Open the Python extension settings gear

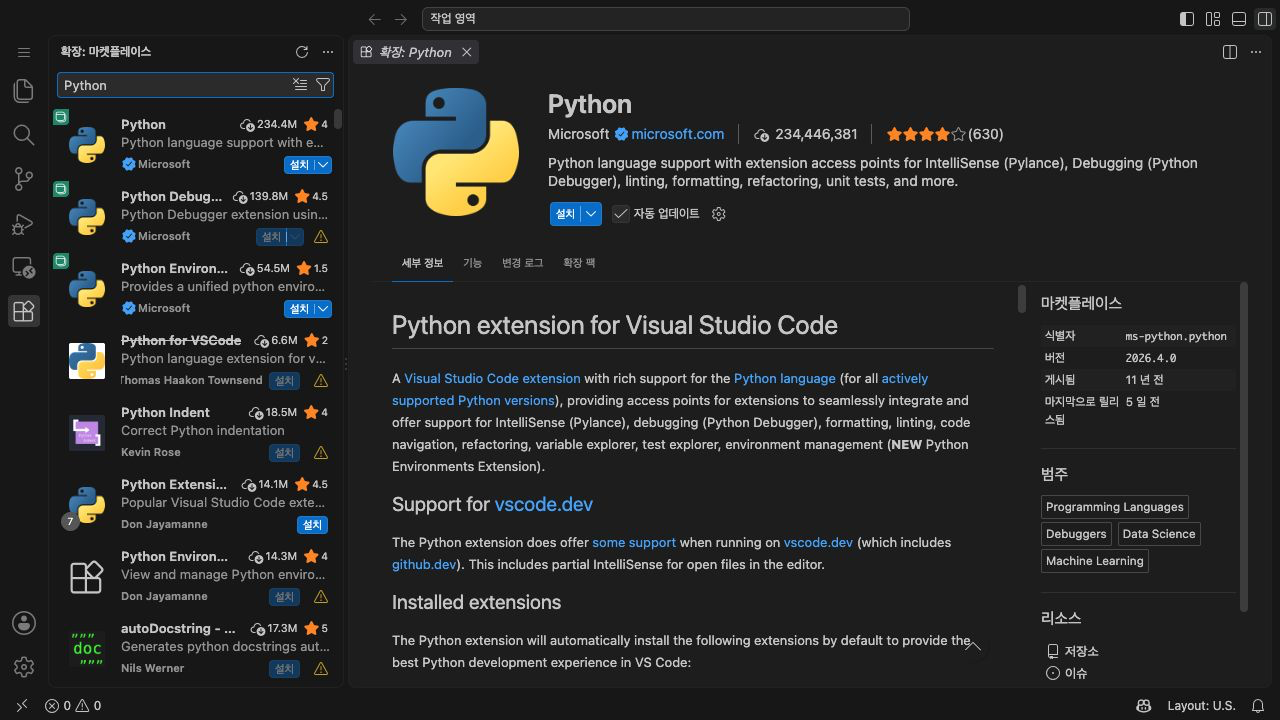(718, 214)
